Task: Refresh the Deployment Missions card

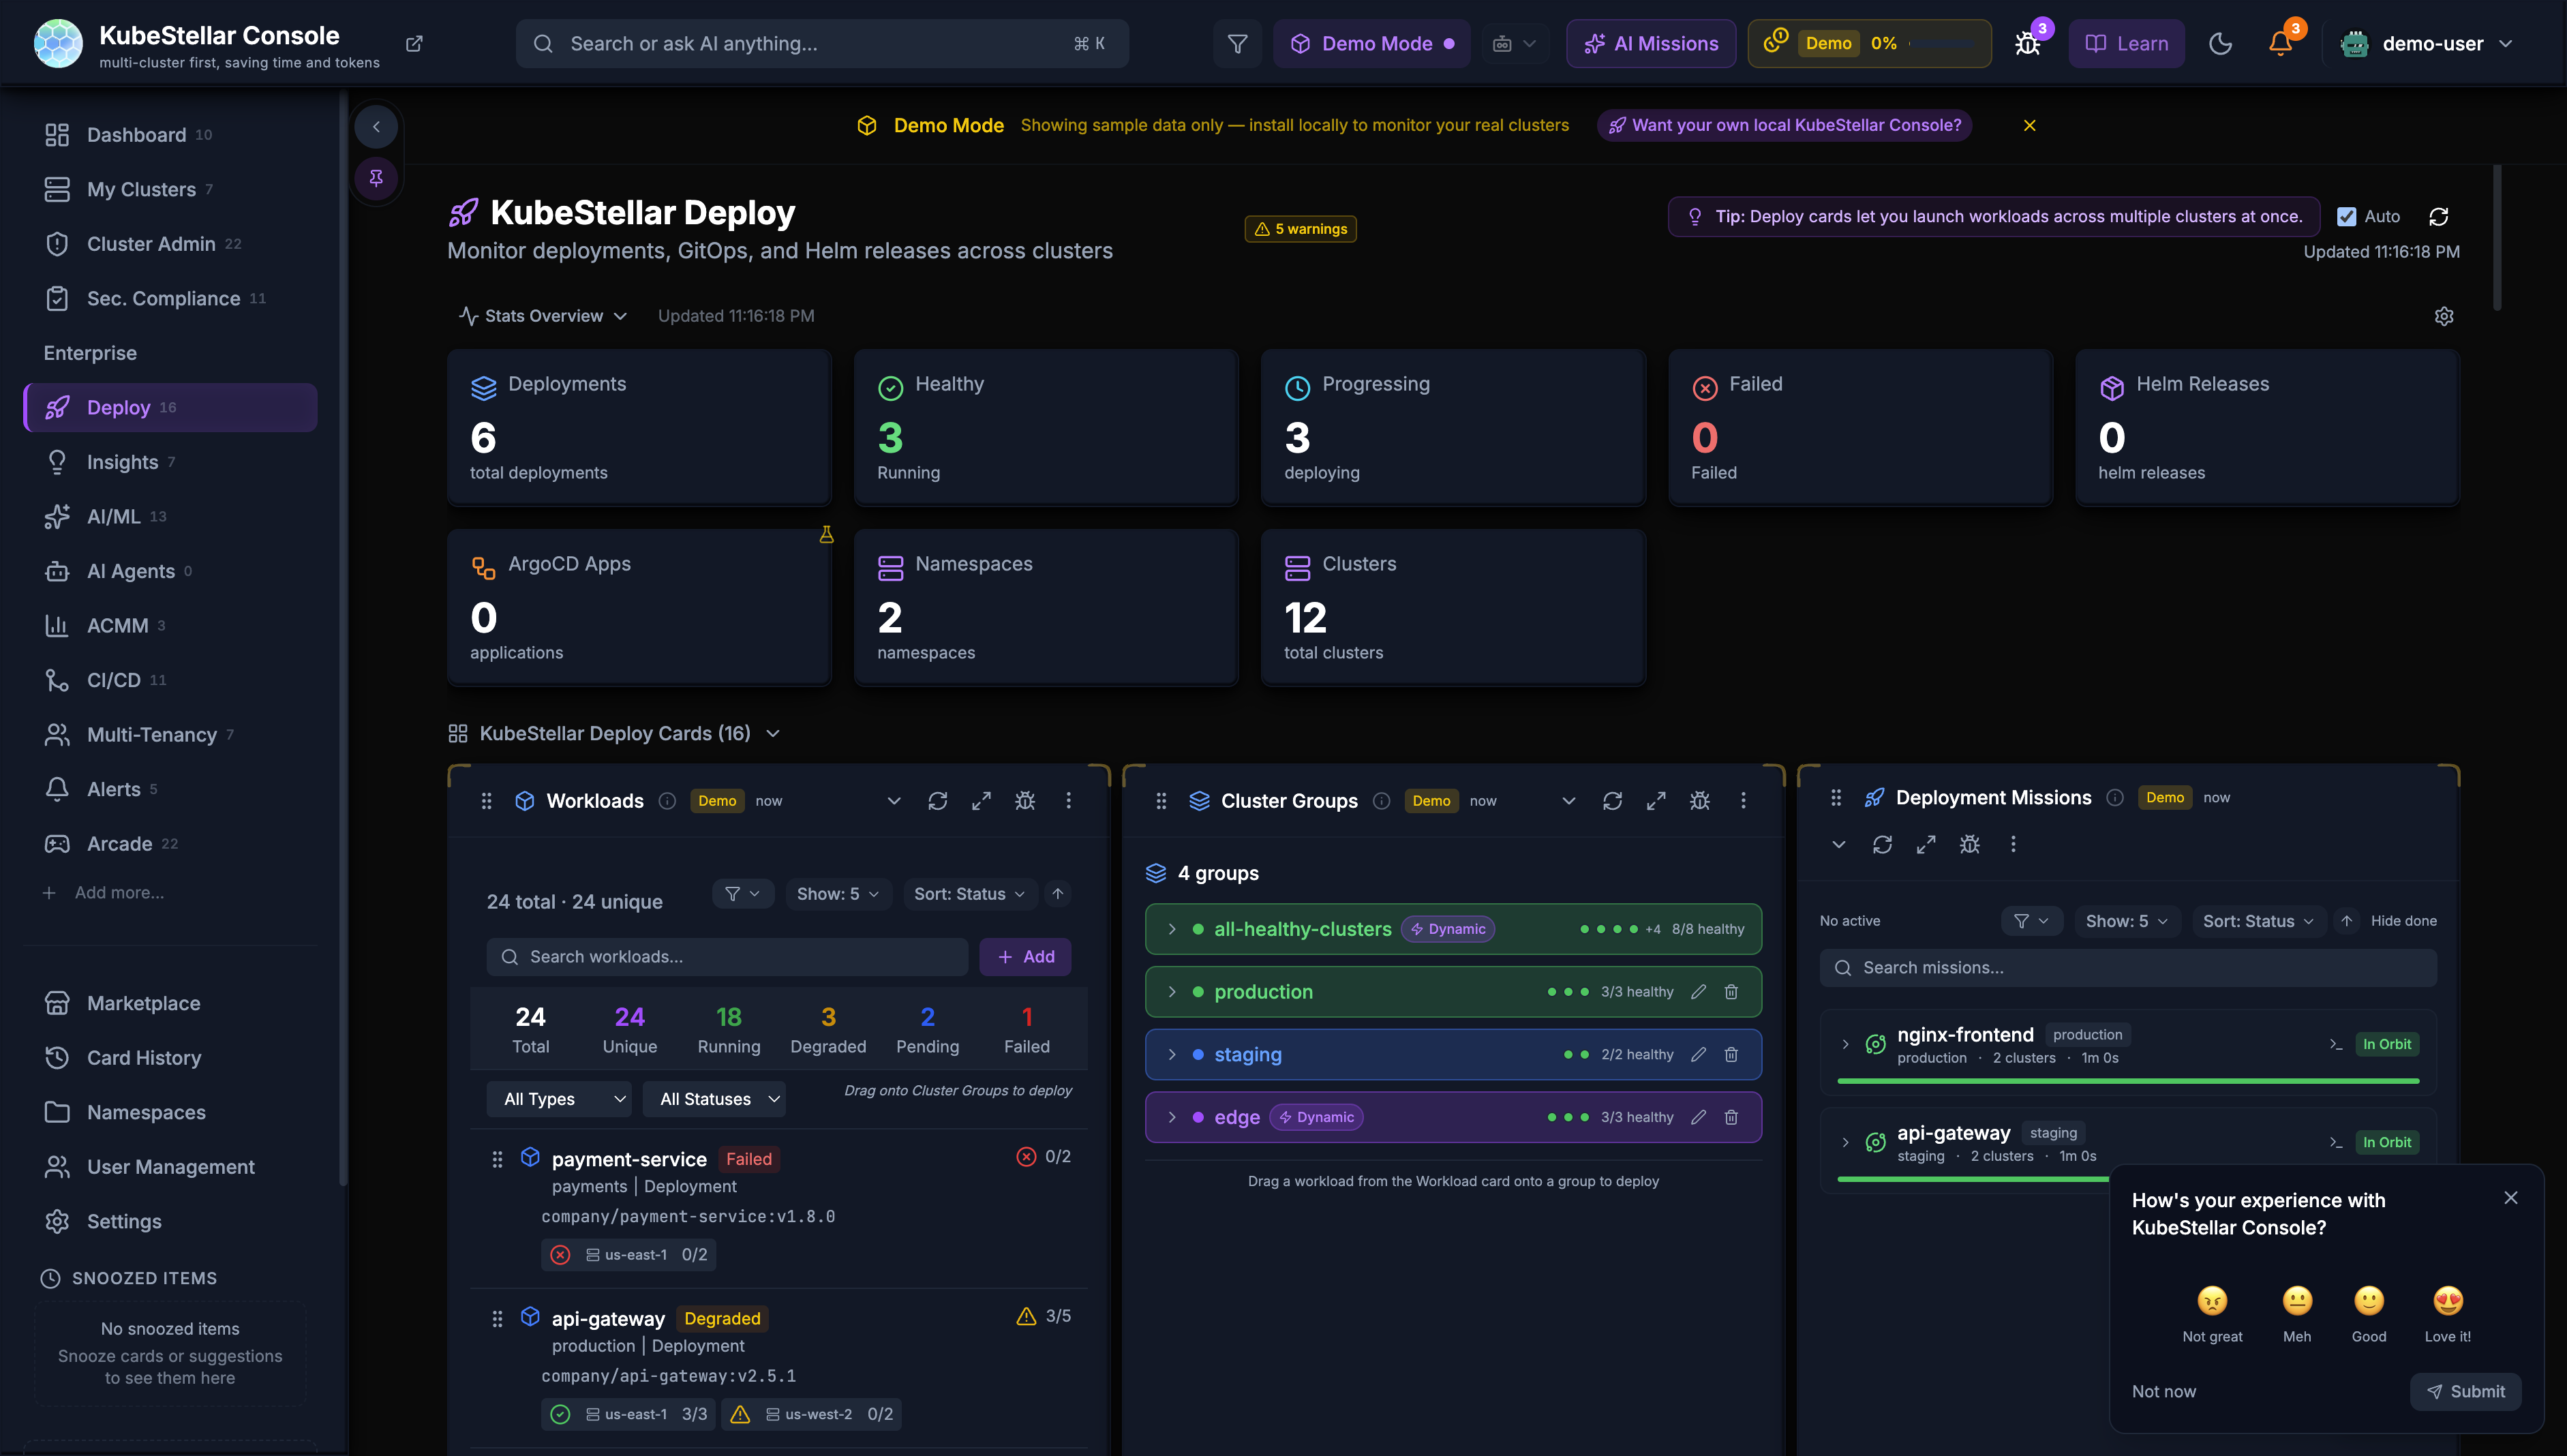Action: click(x=1882, y=845)
